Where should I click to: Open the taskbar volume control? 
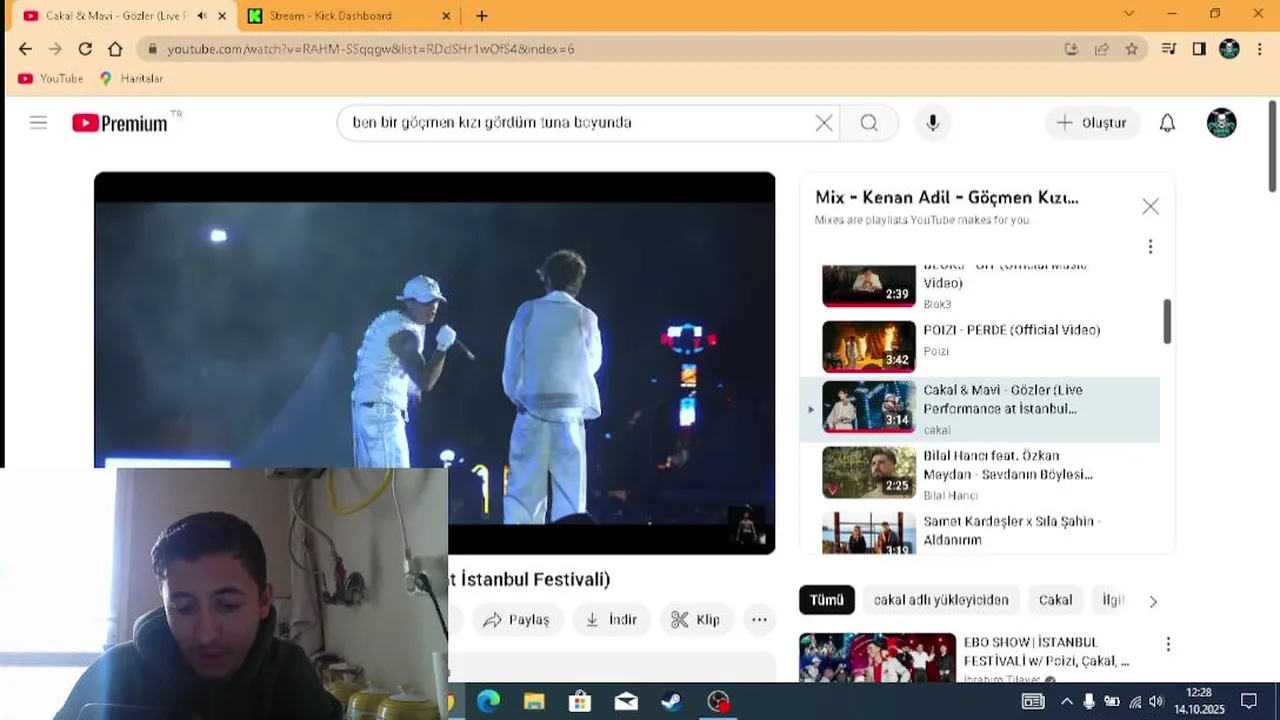click(1156, 701)
